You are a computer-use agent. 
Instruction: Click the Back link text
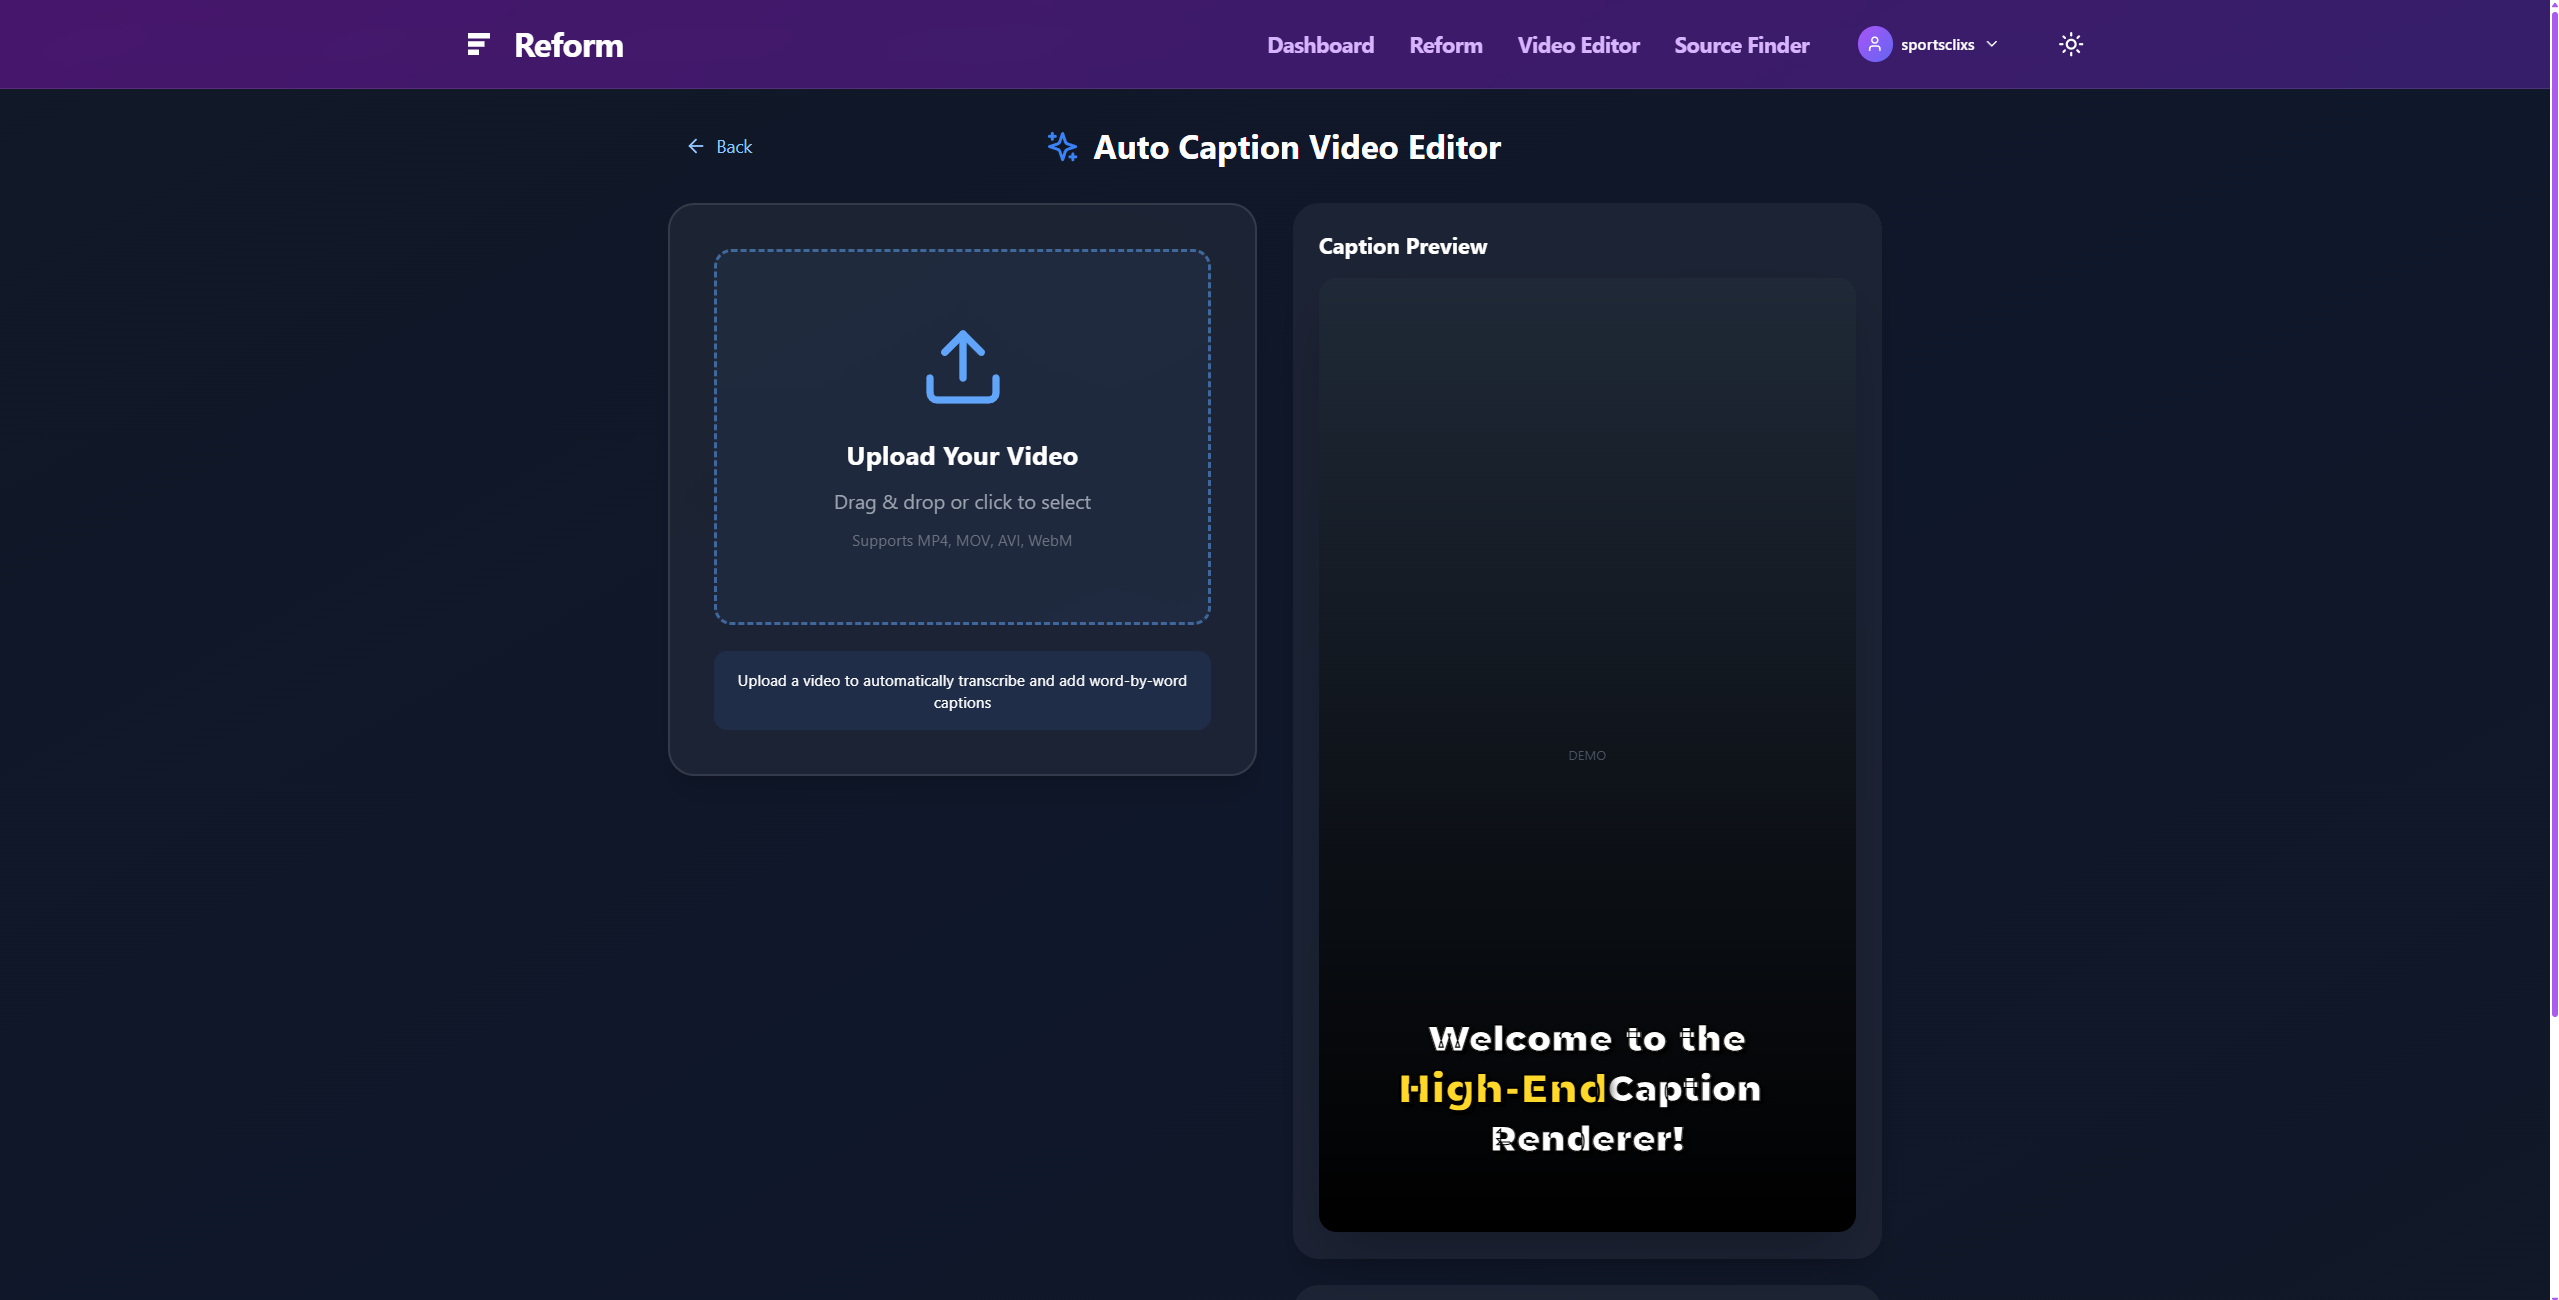point(734,147)
